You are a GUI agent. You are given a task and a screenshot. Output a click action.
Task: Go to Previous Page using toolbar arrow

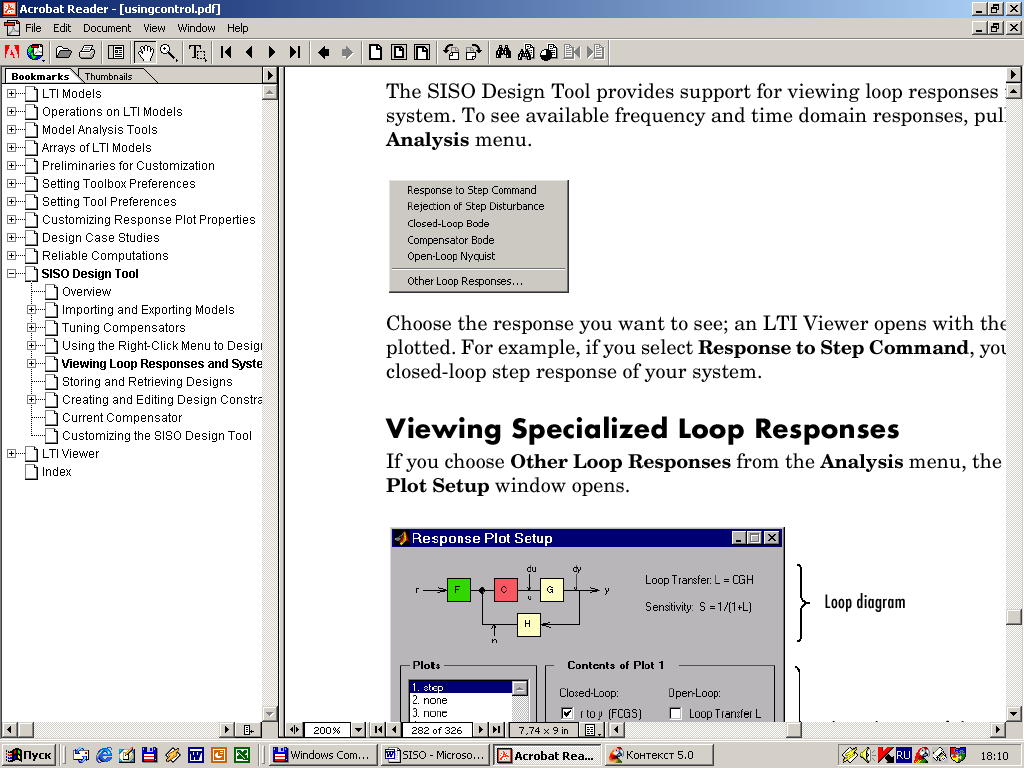click(249, 52)
